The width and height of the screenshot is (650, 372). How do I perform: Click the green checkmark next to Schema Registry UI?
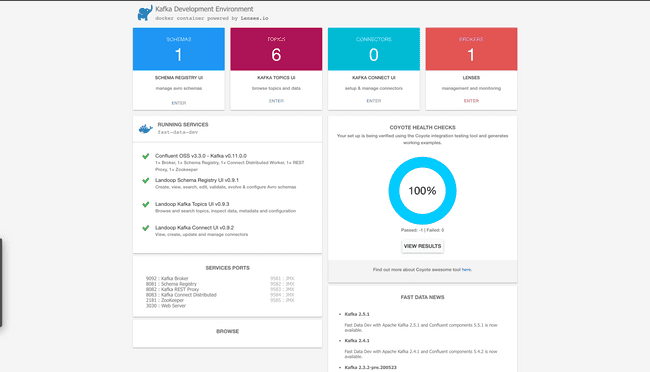click(x=146, y=180)
